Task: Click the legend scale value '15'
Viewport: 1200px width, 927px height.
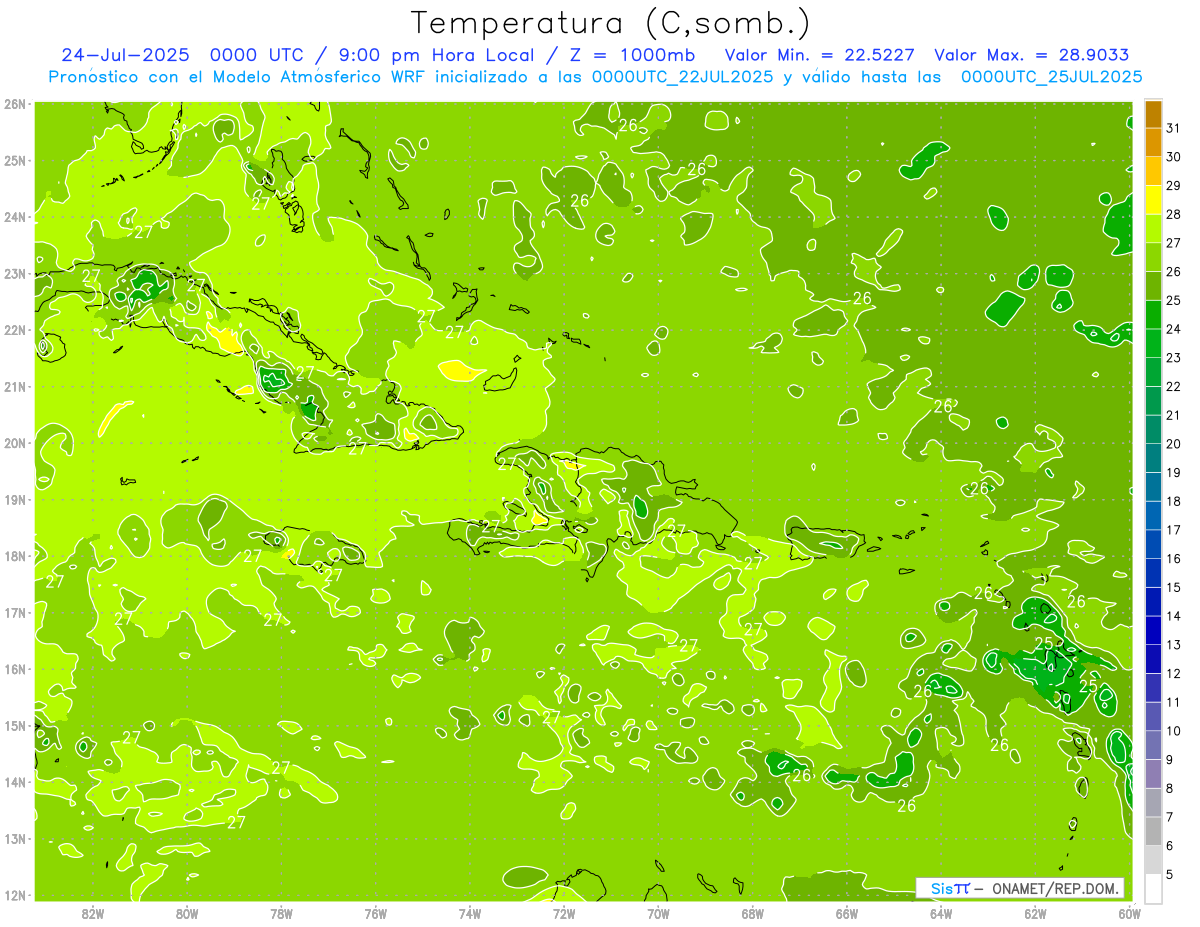Action: [x=1174, y=587]
